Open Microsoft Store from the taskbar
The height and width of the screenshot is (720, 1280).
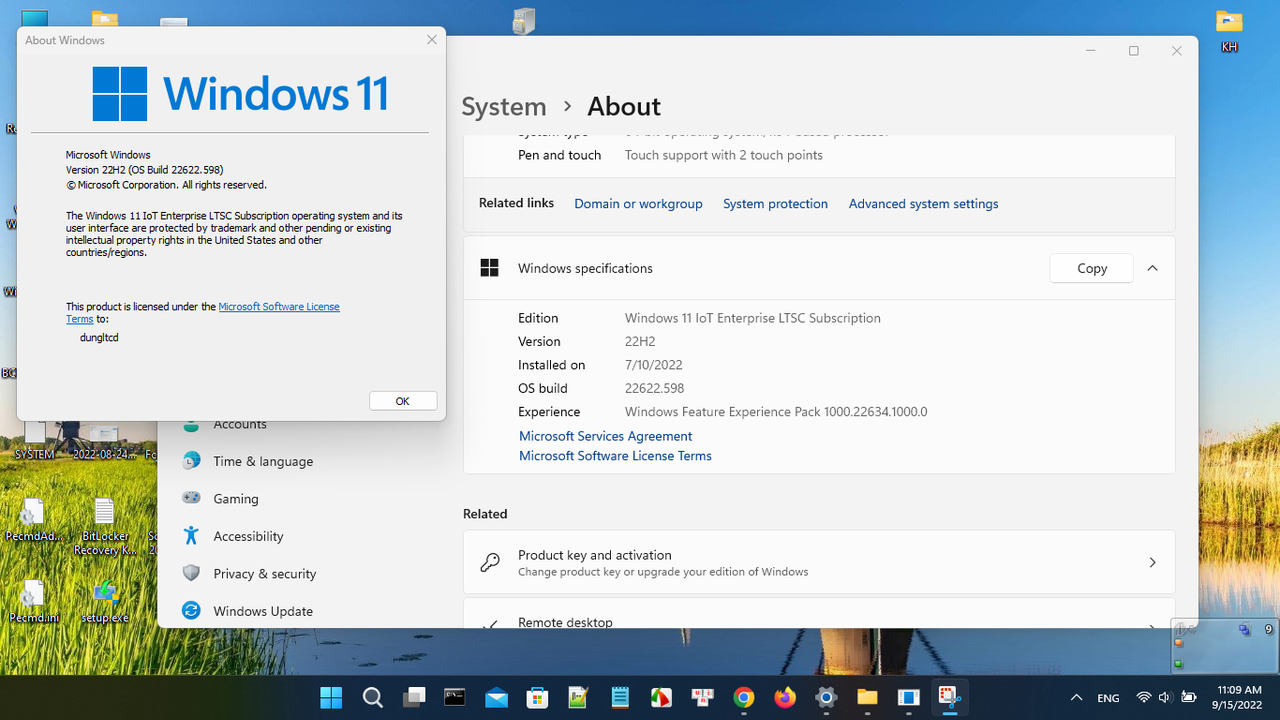click(x=537, y=697)
